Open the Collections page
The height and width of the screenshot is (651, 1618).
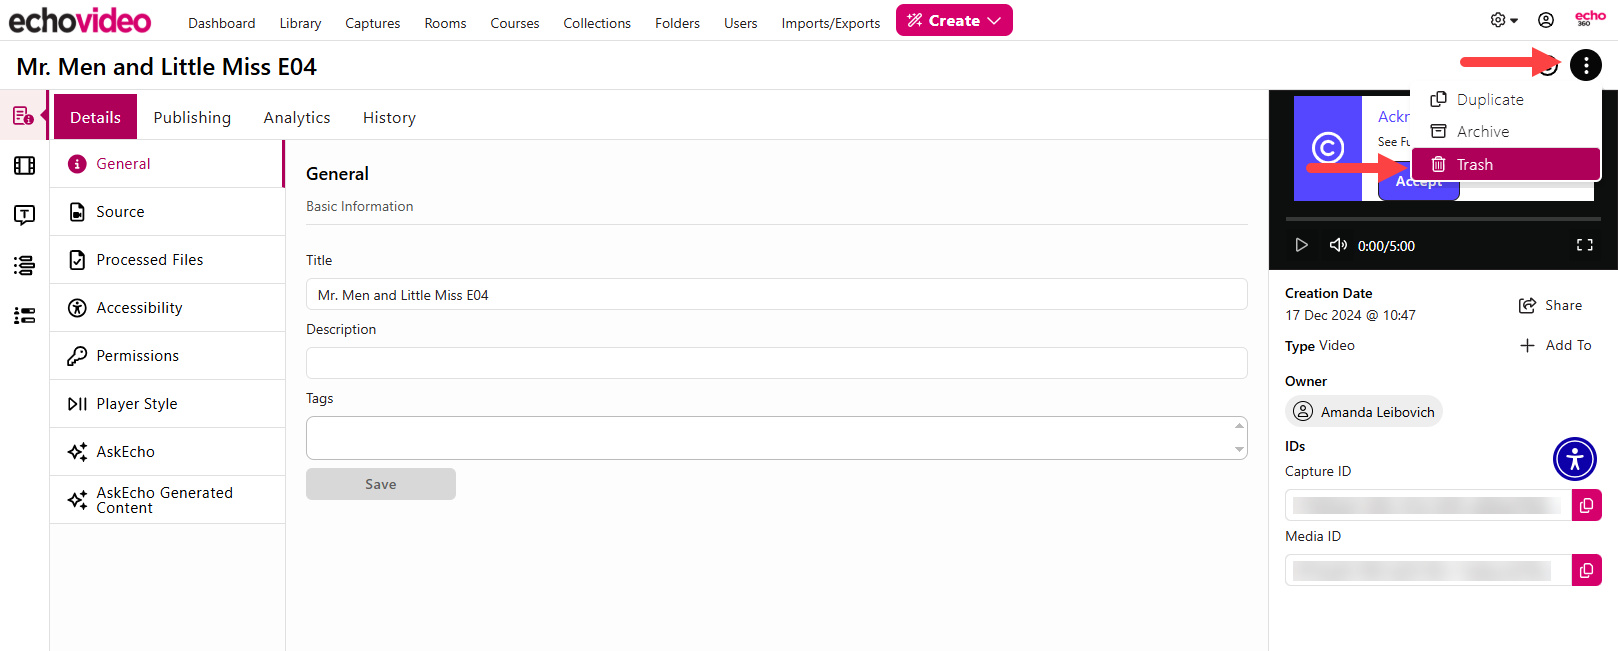tap(597, 23)
